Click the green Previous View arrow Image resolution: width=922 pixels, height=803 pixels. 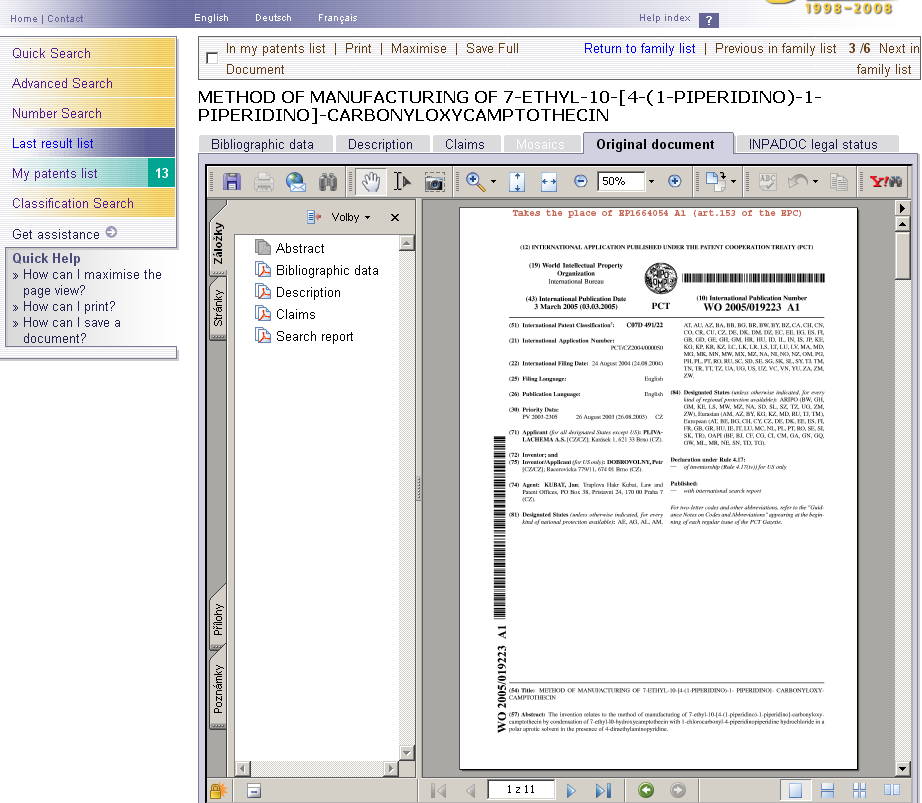point(646,790)
